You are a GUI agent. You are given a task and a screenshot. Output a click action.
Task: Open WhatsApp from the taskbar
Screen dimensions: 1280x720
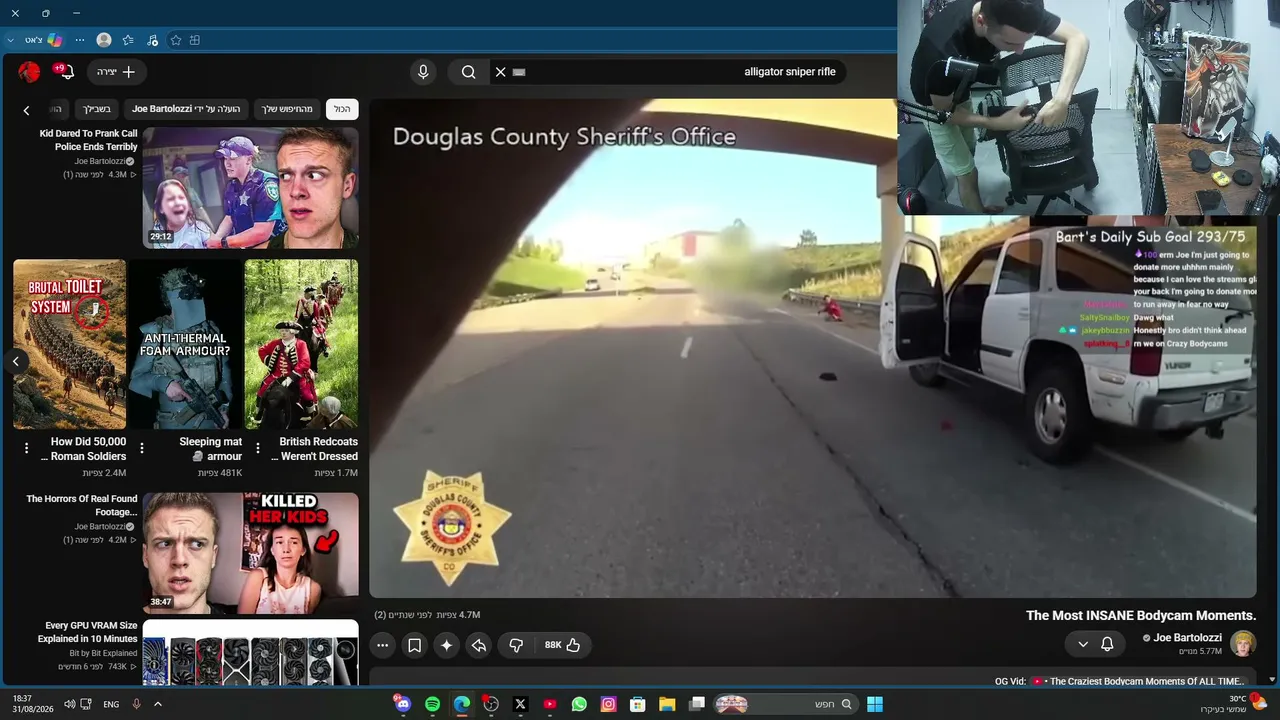click(579, 704)
